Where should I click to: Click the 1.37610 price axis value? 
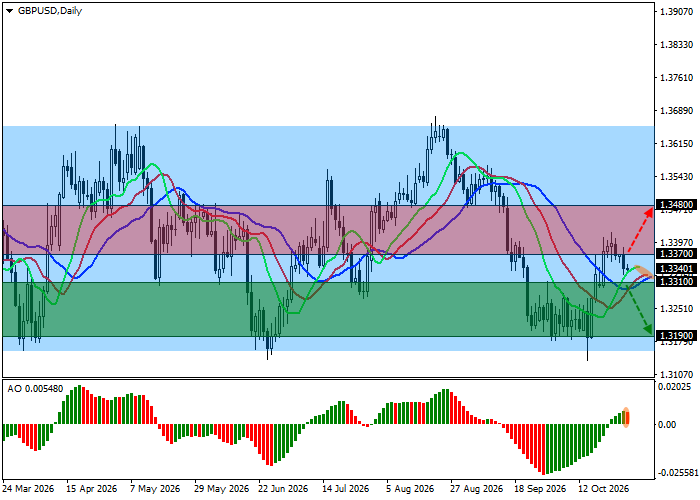pos(677,78)
